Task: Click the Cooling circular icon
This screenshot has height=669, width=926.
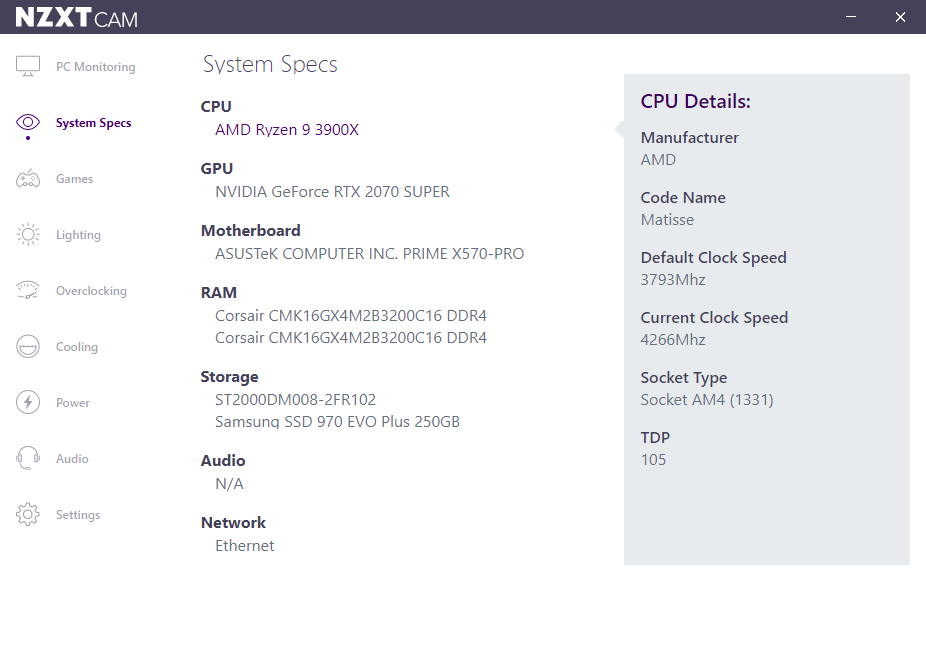Action: (x=28, y=347)
